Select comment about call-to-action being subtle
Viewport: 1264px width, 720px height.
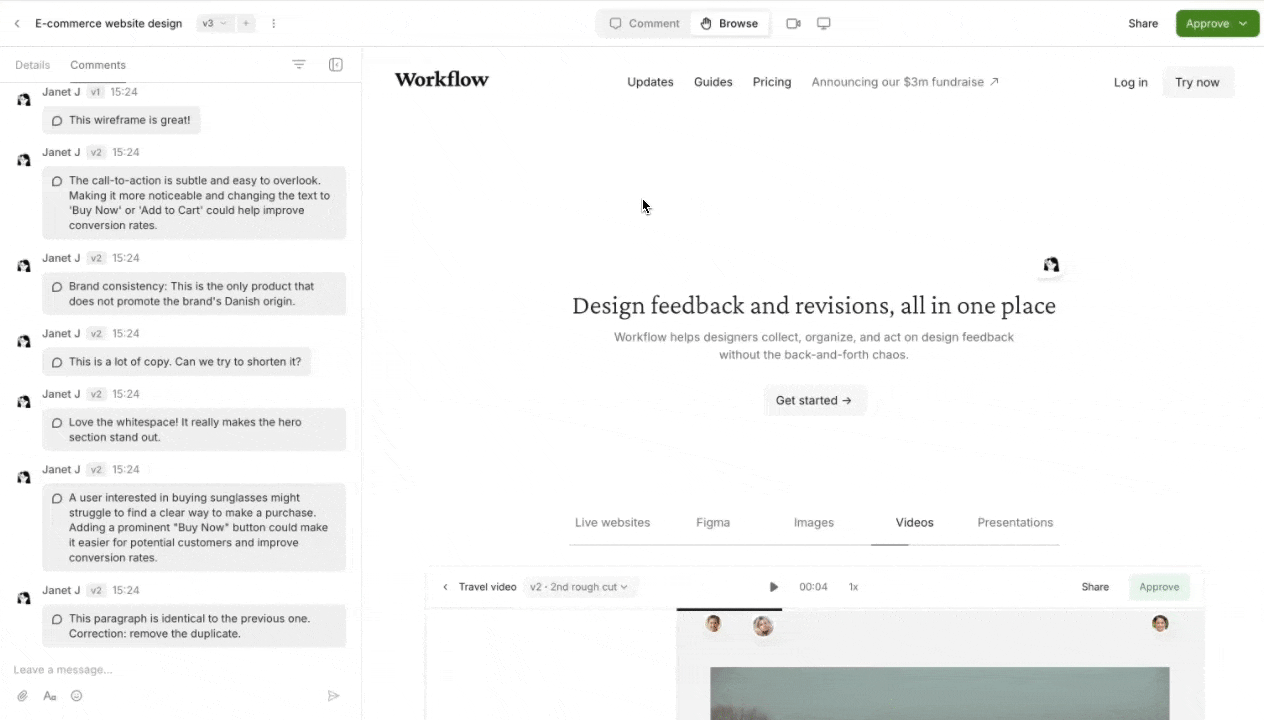(x=194, y=203)
